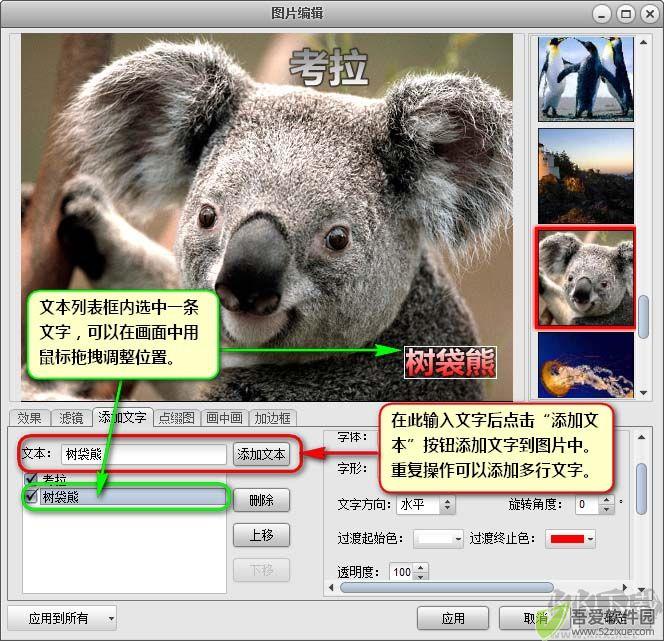Click the 旋转角度 value field

coord(588,504)
